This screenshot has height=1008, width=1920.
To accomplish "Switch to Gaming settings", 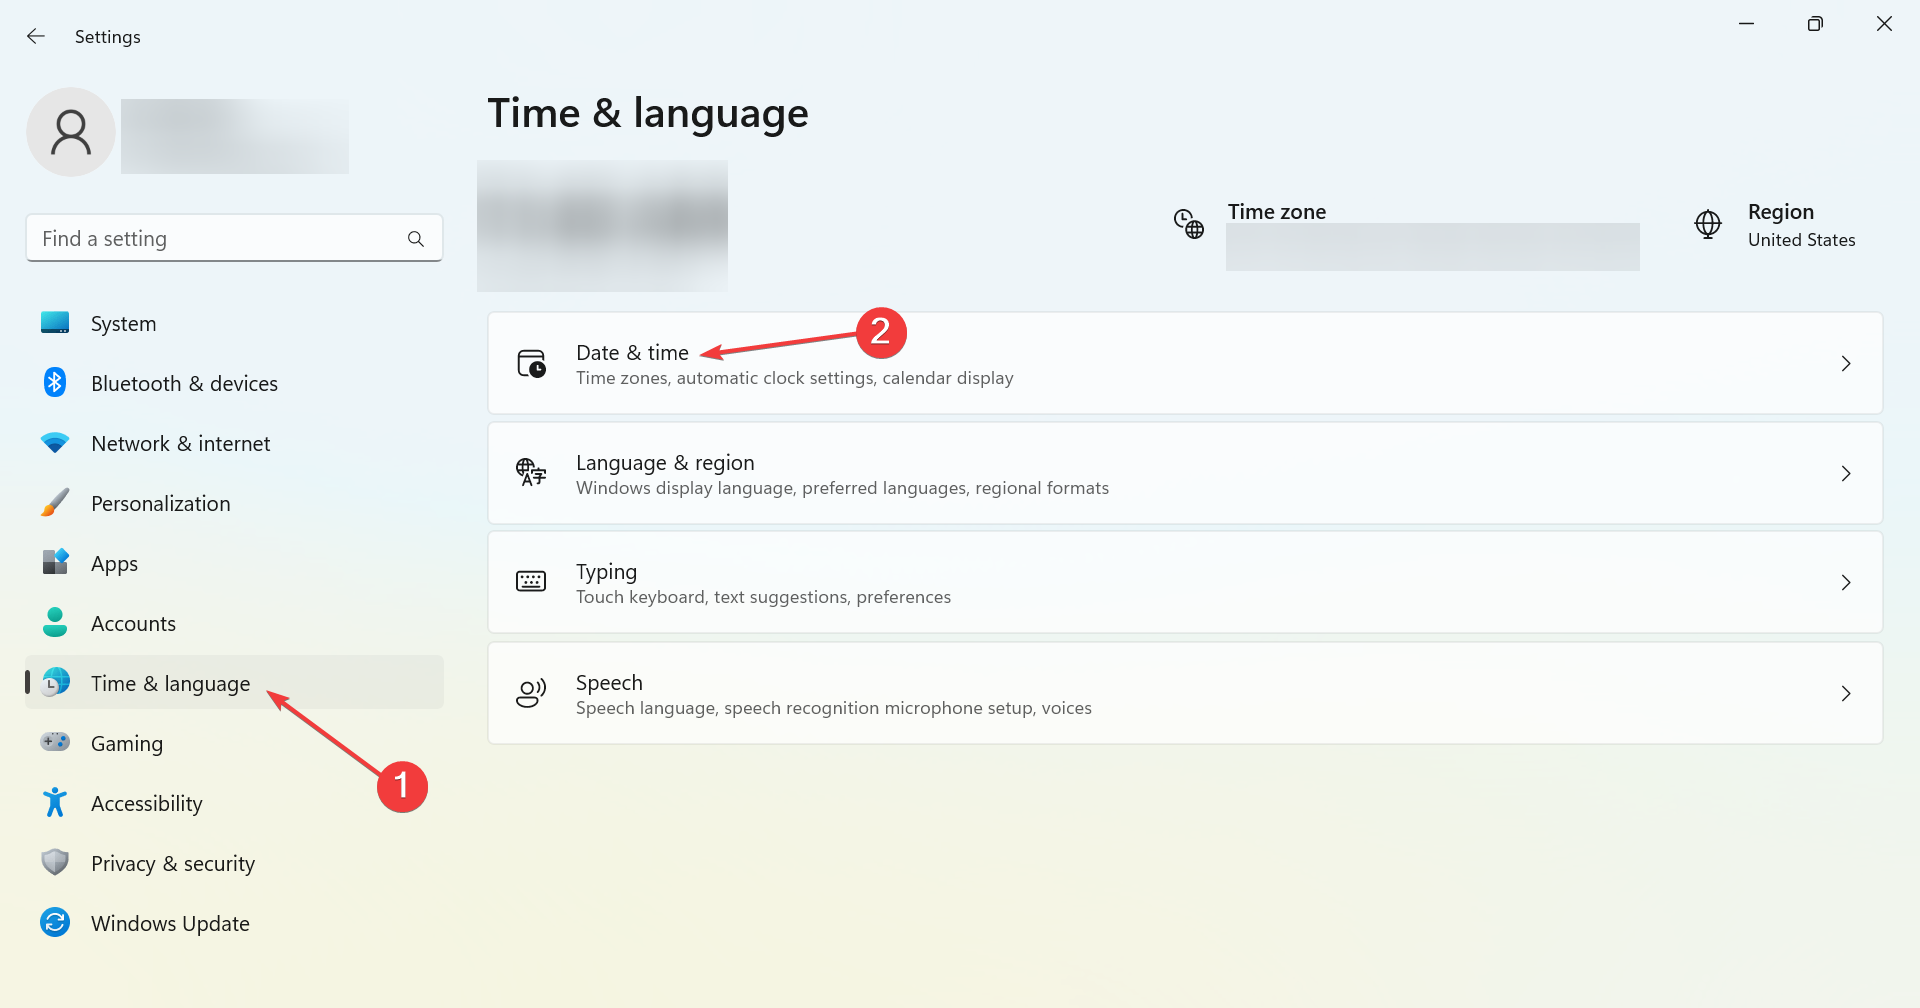I will coord(234,743).
